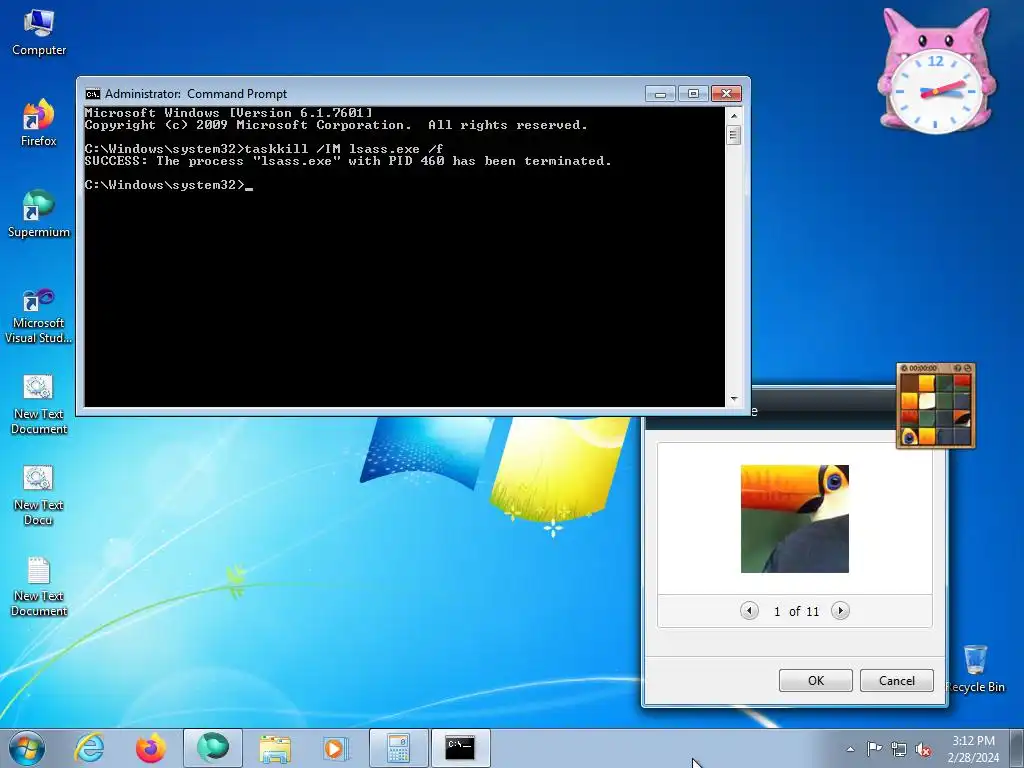Open the Recycle Bin
The height and width of the screenshot is (768, 1024).
[x=976, y=669]
